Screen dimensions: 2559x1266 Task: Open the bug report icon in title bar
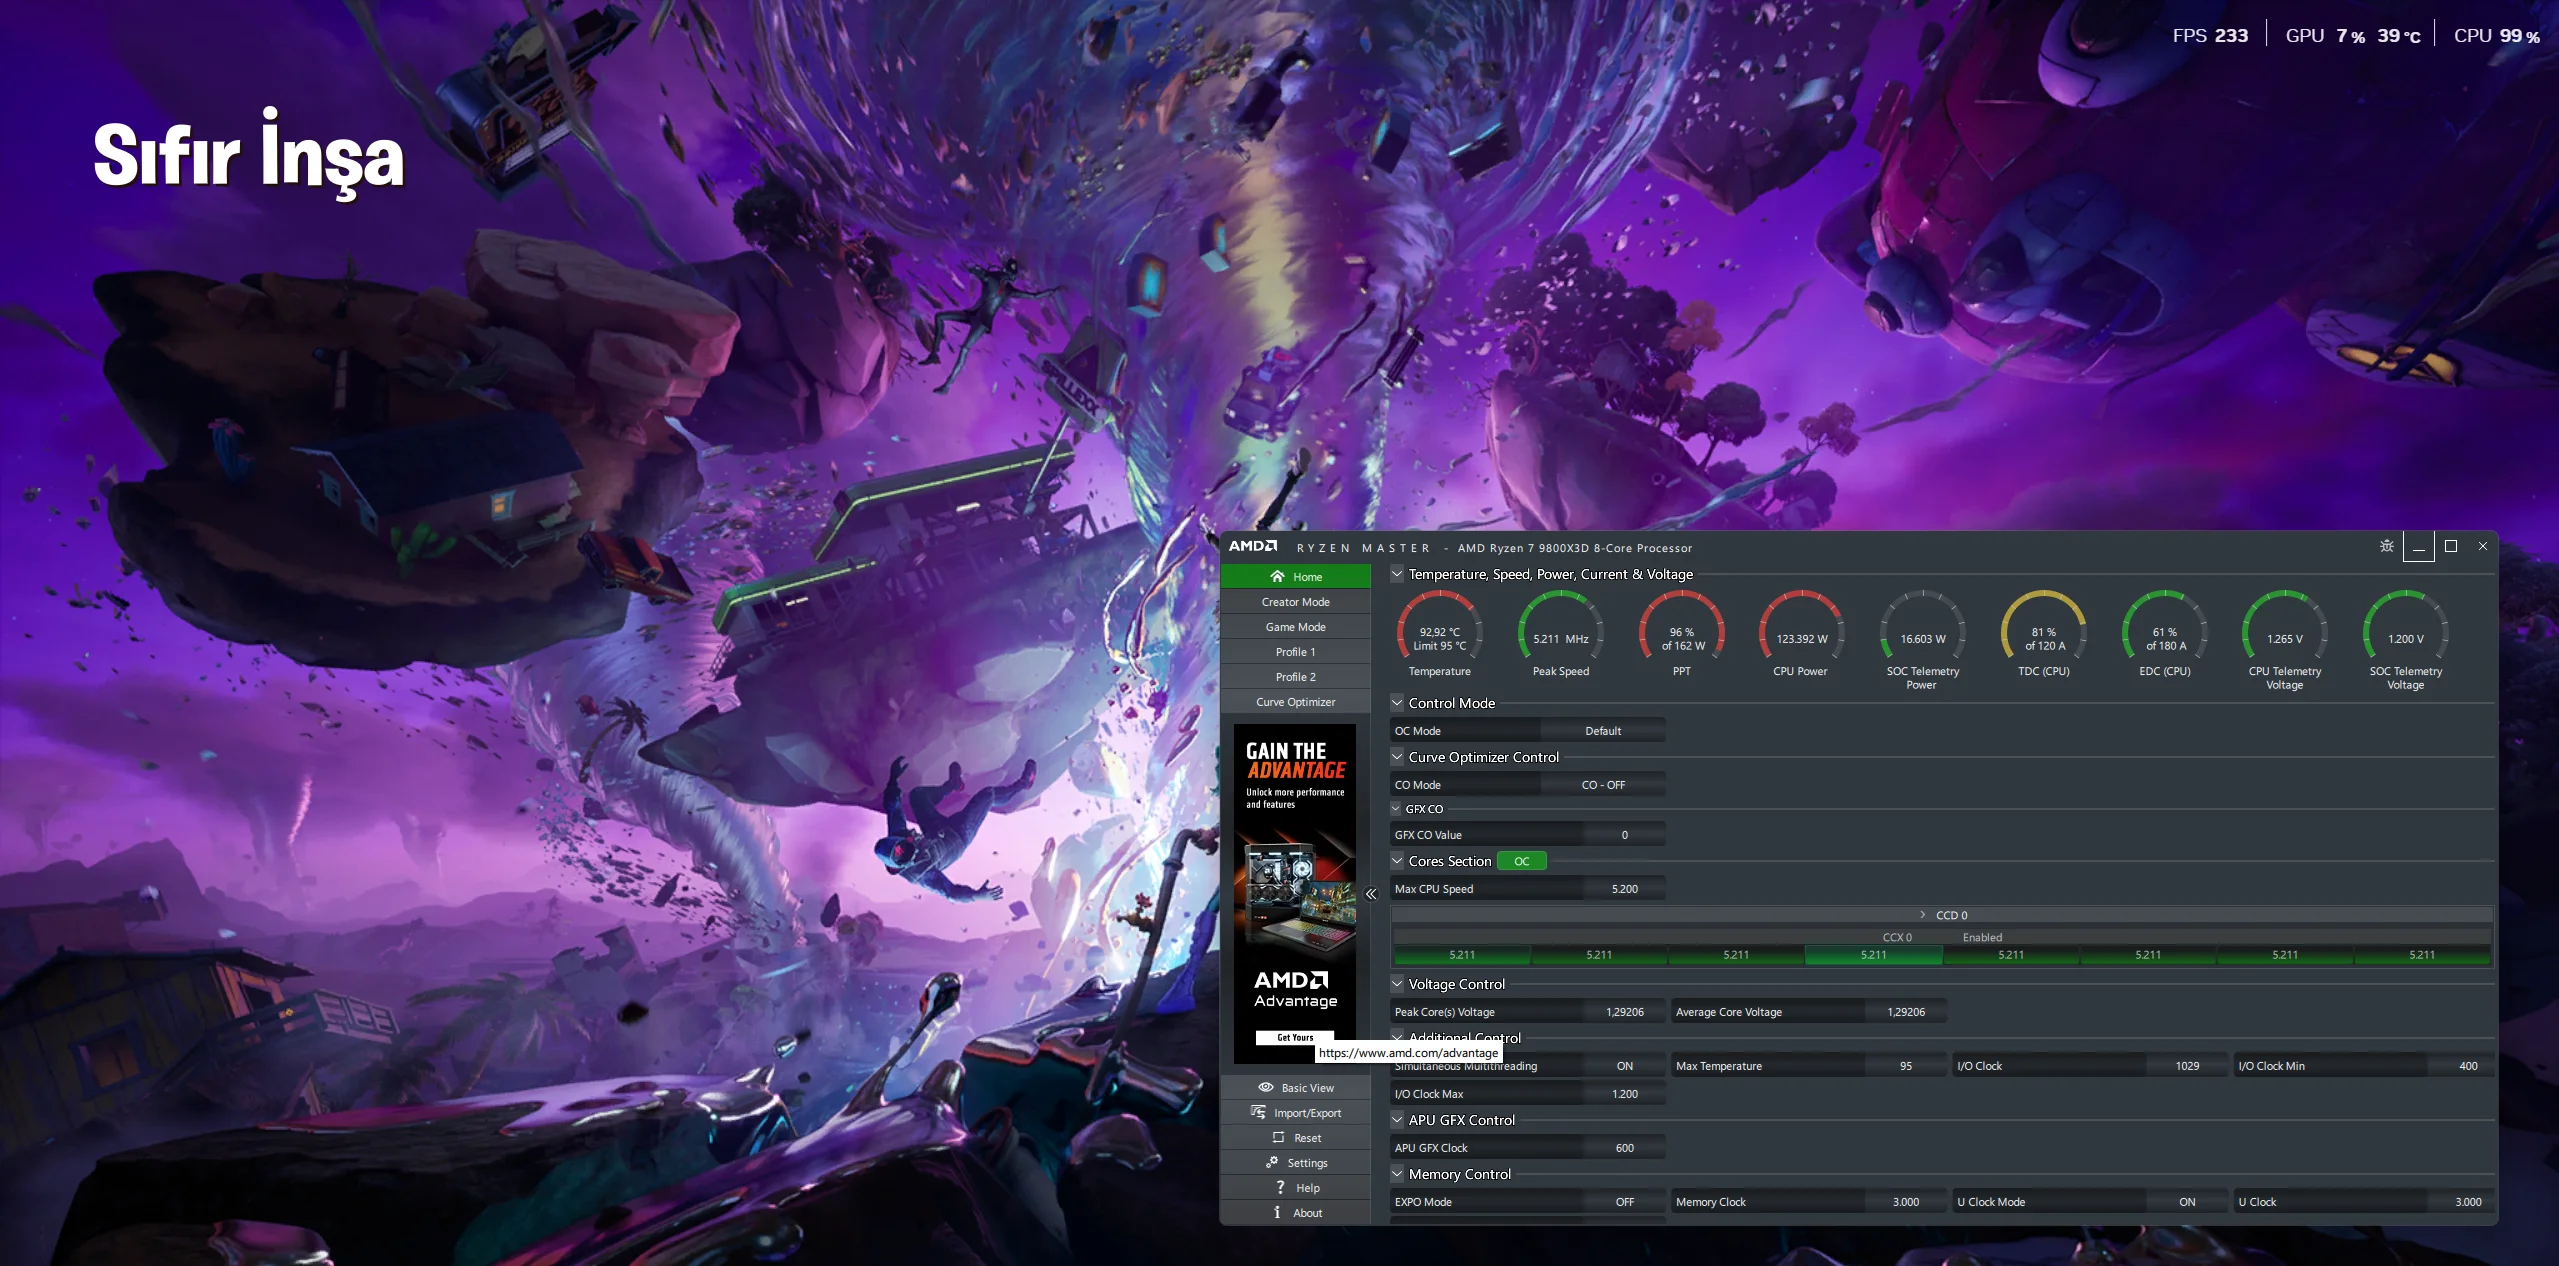tap(2386, 546)
